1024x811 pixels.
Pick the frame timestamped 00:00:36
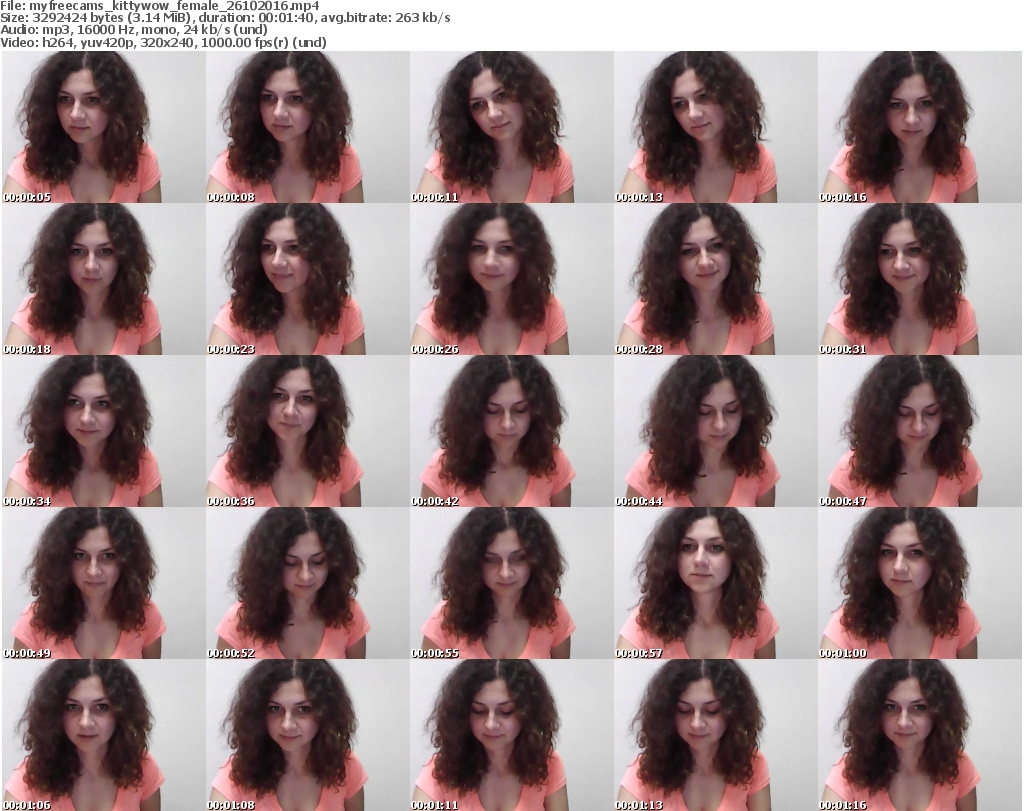[x=308, y=431]
